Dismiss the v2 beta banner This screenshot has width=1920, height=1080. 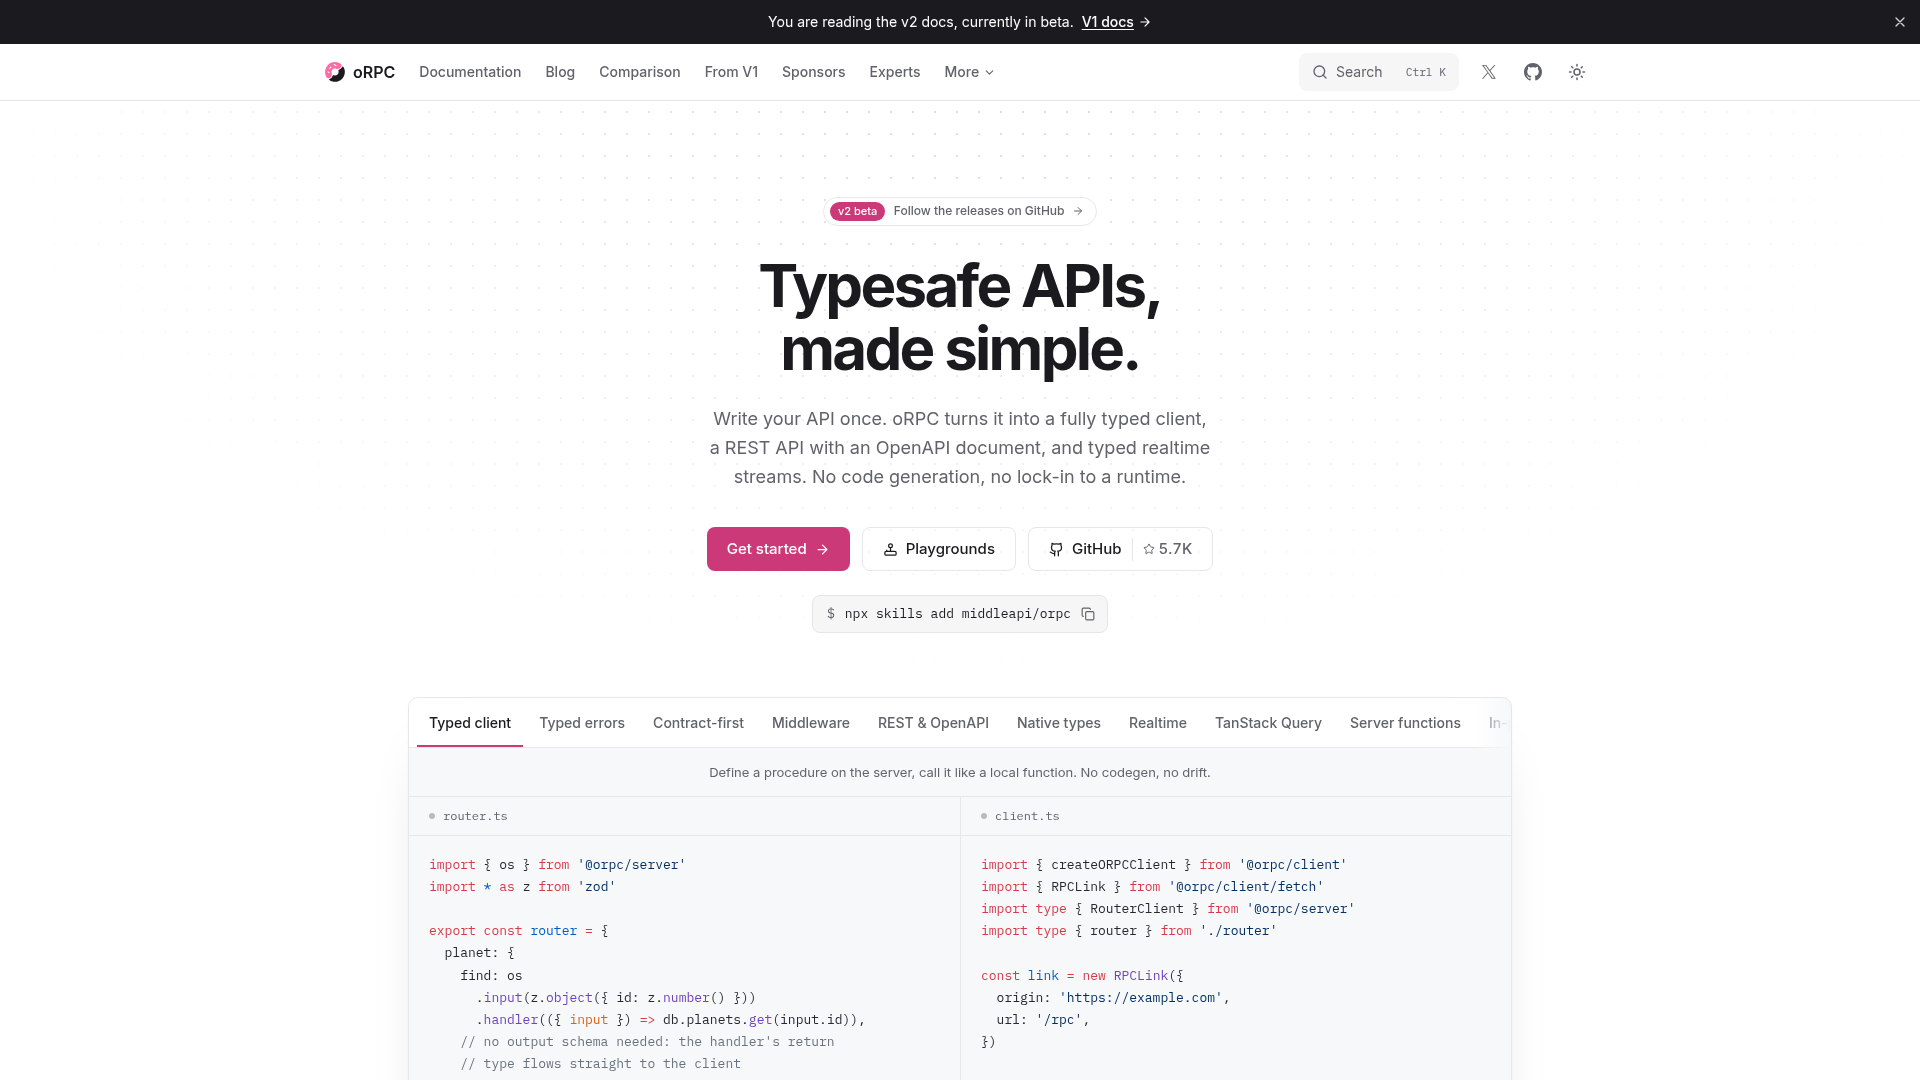[1900, 22]
